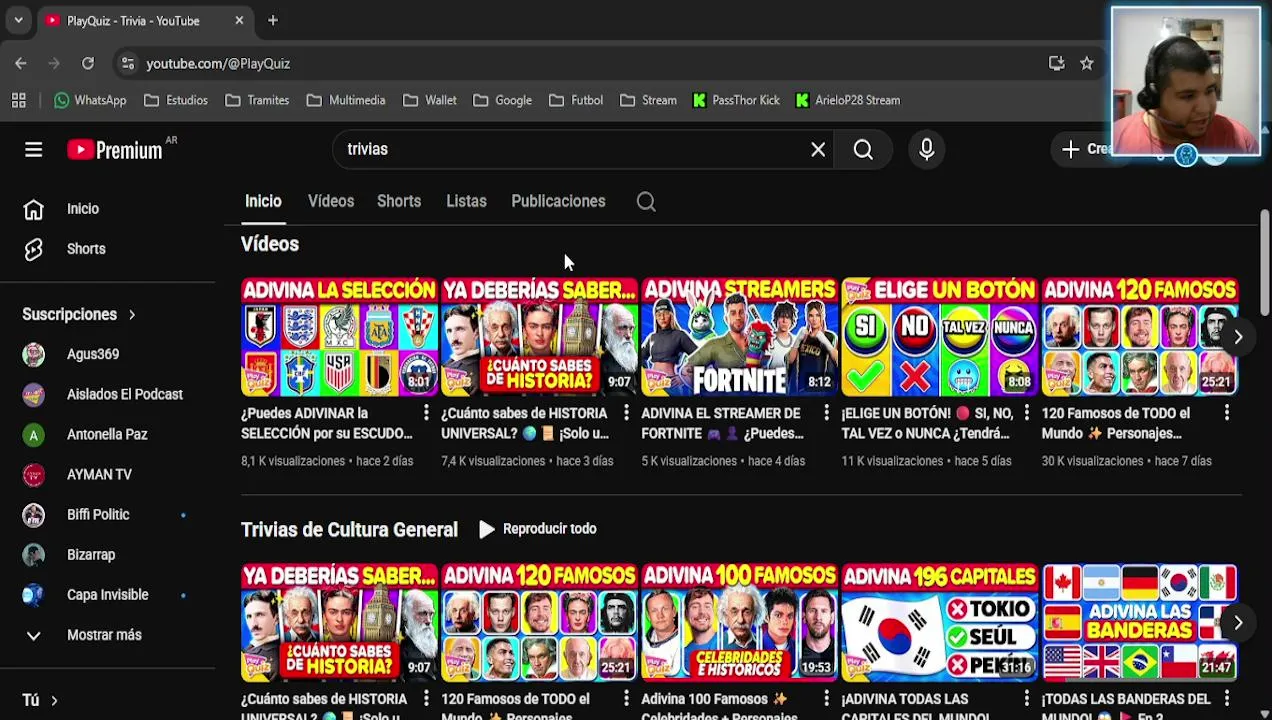Open Estudios bookmarks folder
This screenshot has height=720, width=1272.
pyautogui.click(x=176, y=100)
